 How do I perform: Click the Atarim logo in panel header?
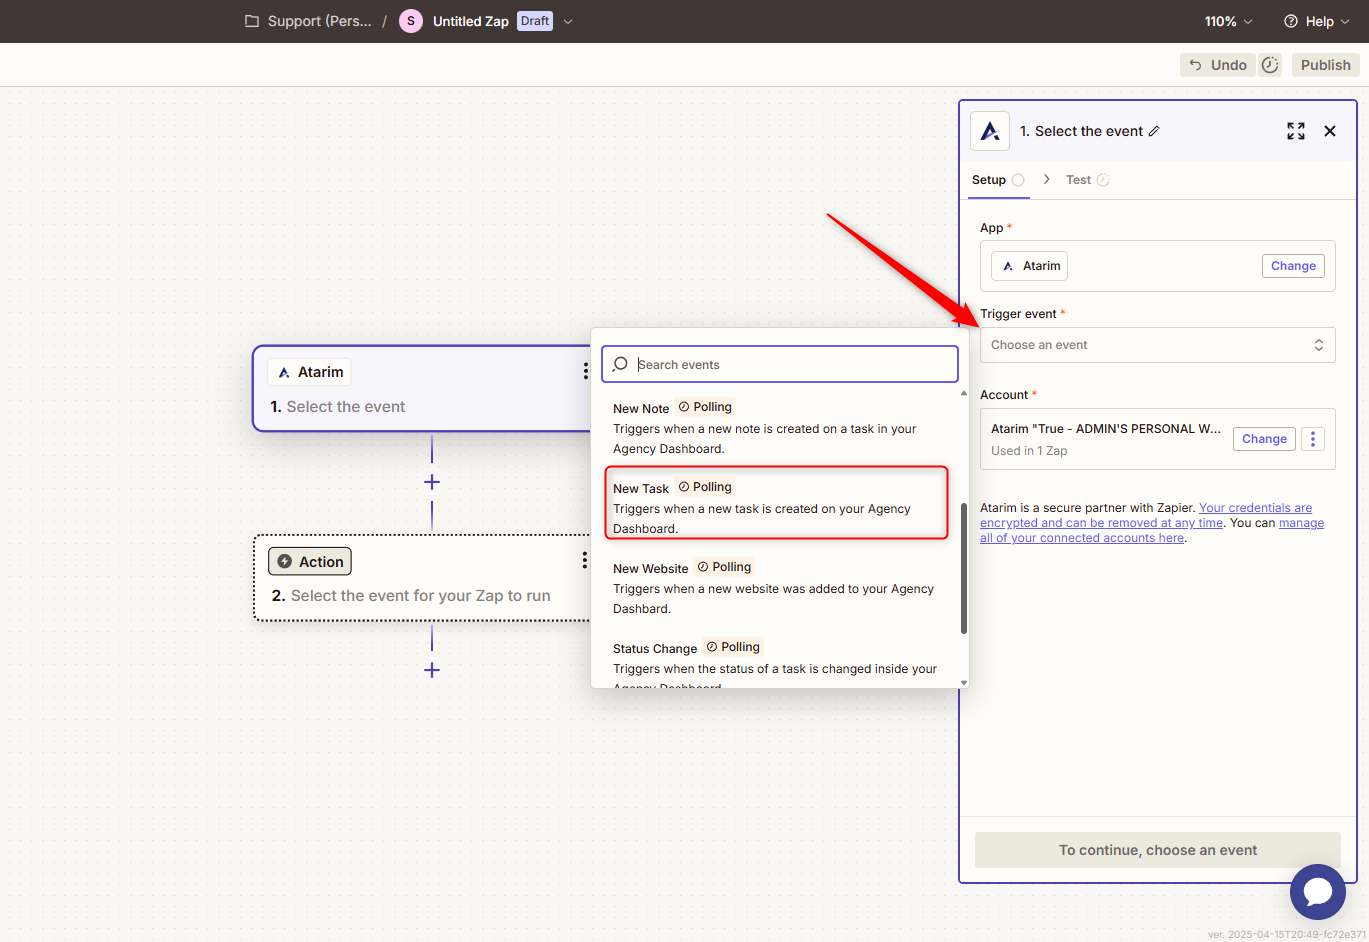click(x=990, y=131)
